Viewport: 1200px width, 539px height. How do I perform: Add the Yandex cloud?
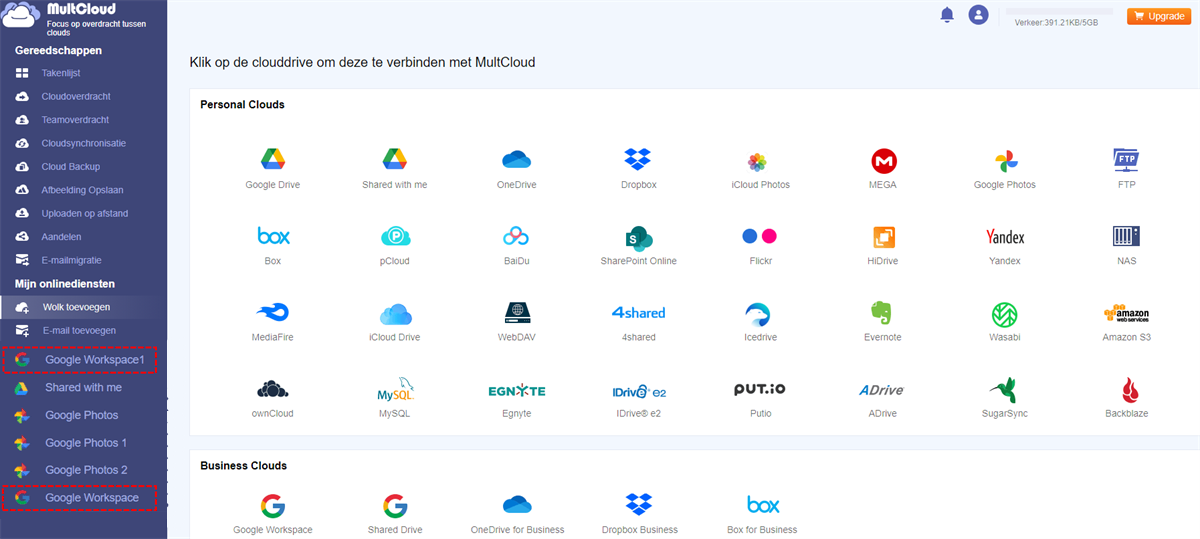point(1005,237)
